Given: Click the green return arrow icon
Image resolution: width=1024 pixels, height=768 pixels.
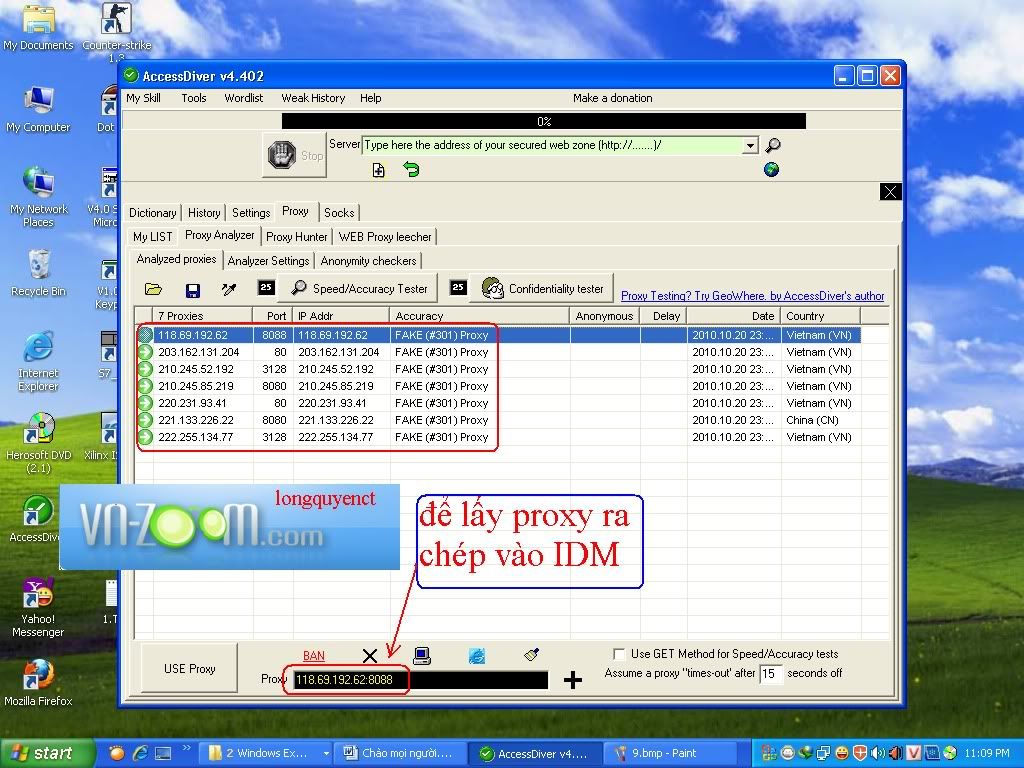Looking at the screenshot, I should (x=411, y=170).
